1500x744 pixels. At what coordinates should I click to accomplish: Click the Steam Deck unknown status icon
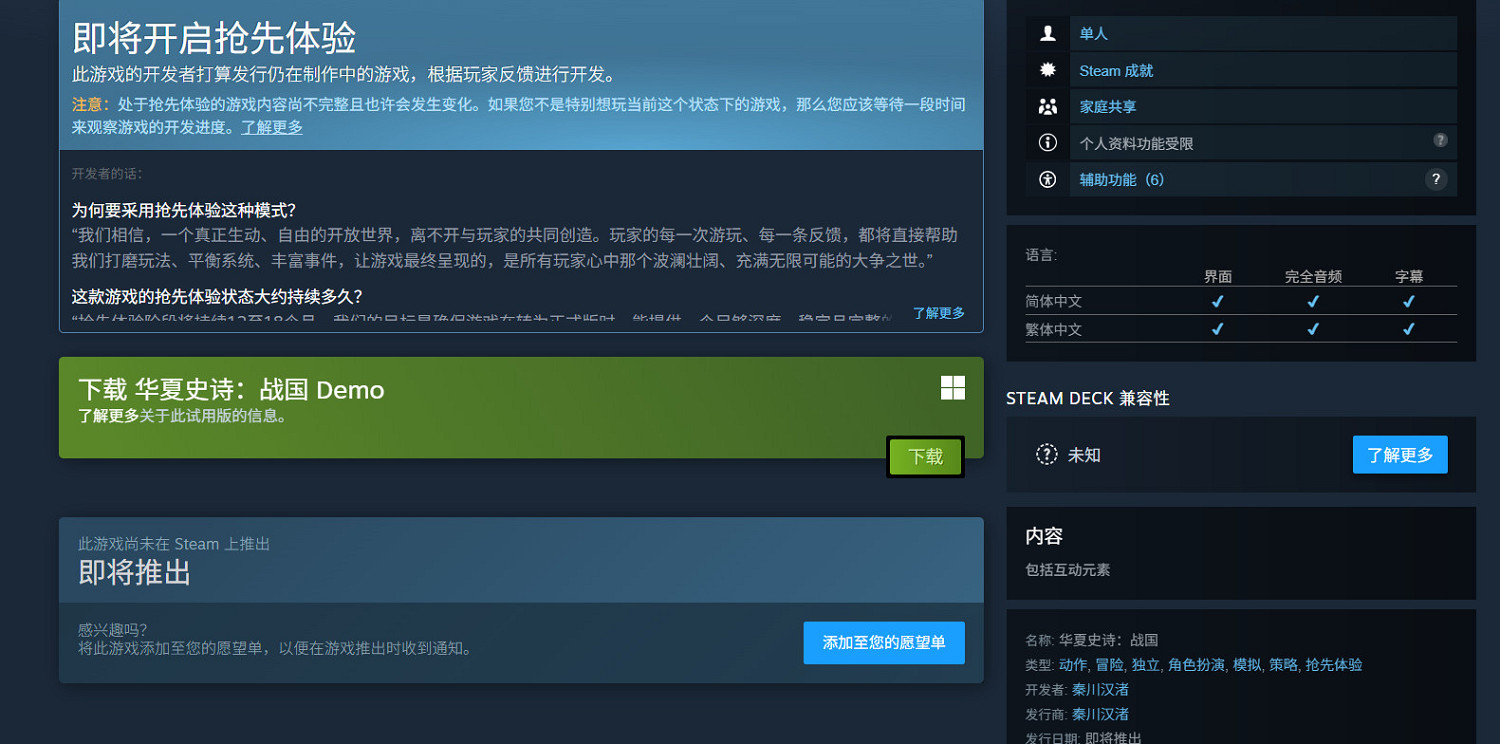coord(1046,455)
